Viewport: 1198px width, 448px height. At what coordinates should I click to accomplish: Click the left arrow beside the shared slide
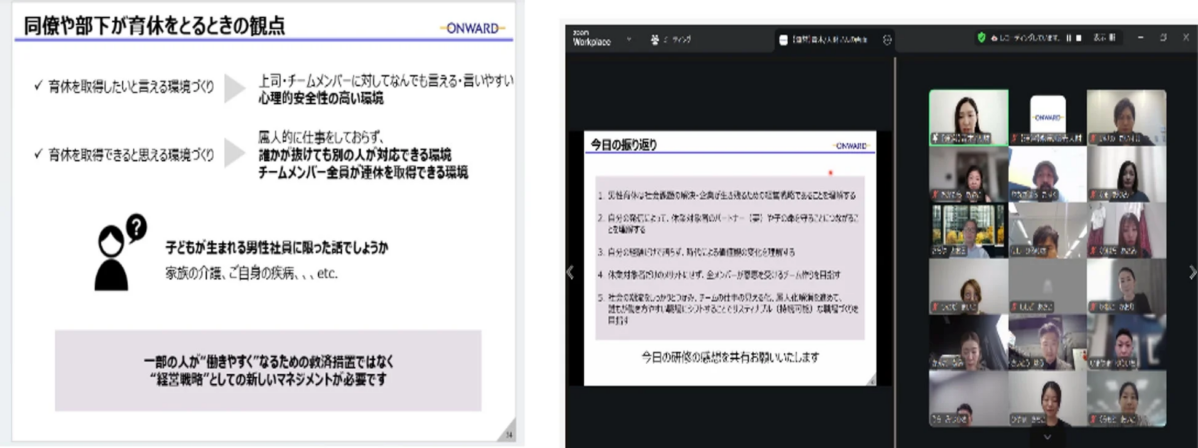(x=569, y=271)
